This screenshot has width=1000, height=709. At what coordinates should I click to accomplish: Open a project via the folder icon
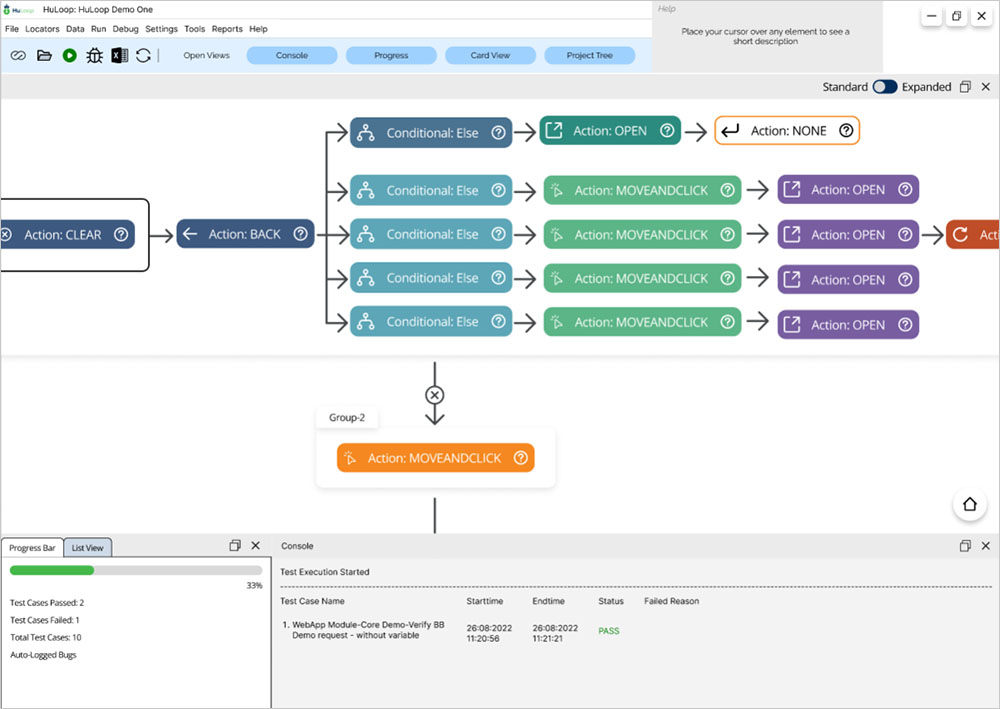tap(43, 55)
